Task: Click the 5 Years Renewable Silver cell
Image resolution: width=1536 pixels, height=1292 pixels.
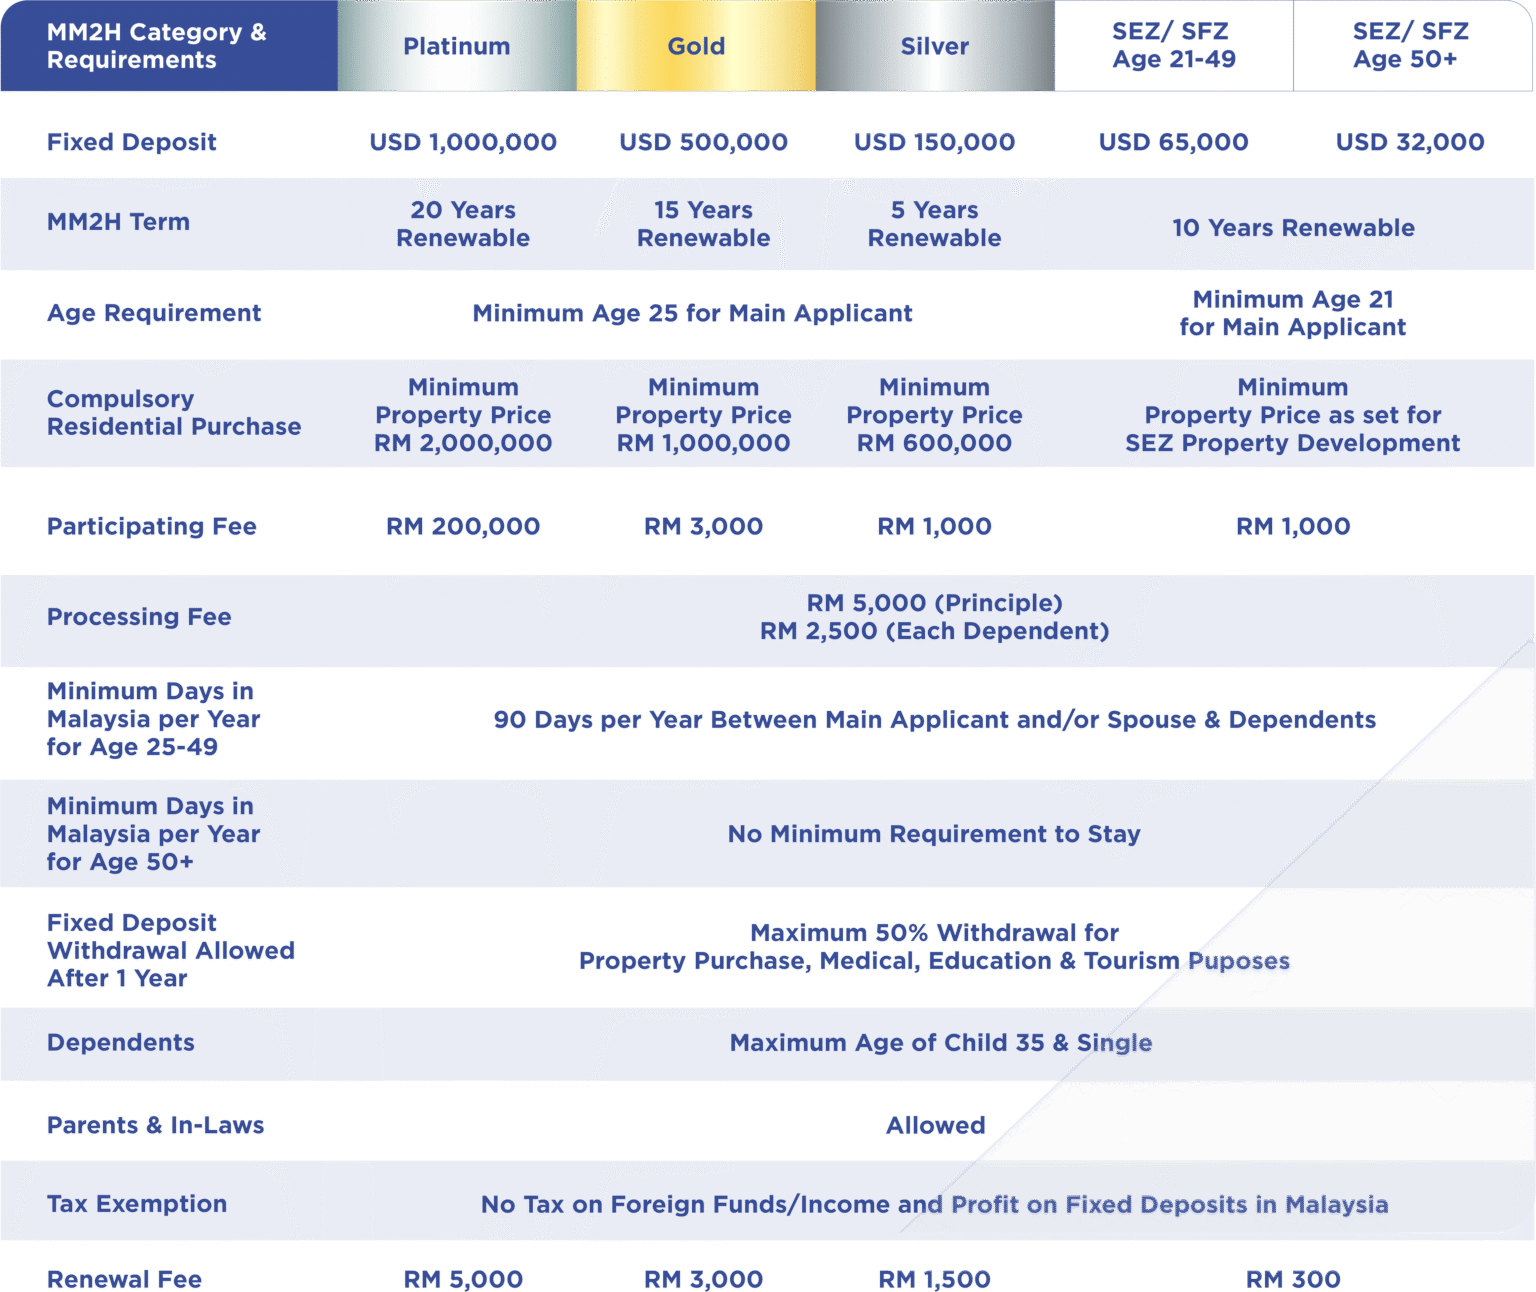Action: [935, 224]
